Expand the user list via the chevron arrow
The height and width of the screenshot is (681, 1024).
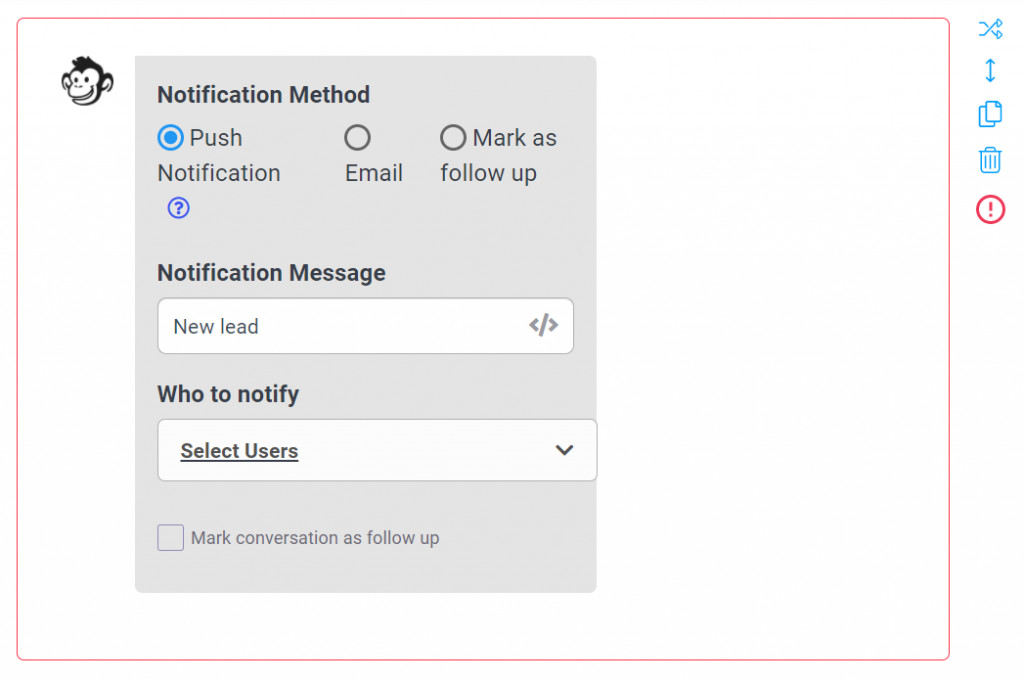tap(564, 450)
